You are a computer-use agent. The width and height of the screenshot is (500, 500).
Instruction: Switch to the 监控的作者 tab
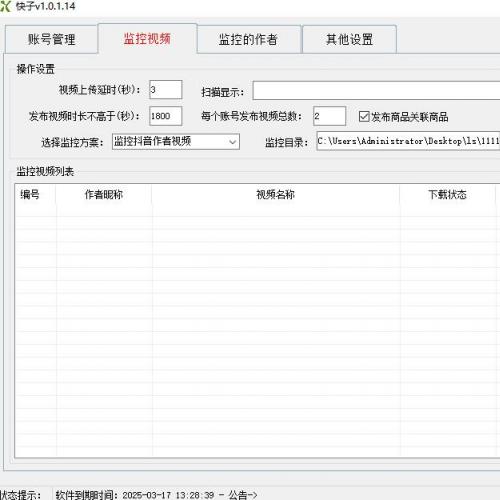coord(248,39)
